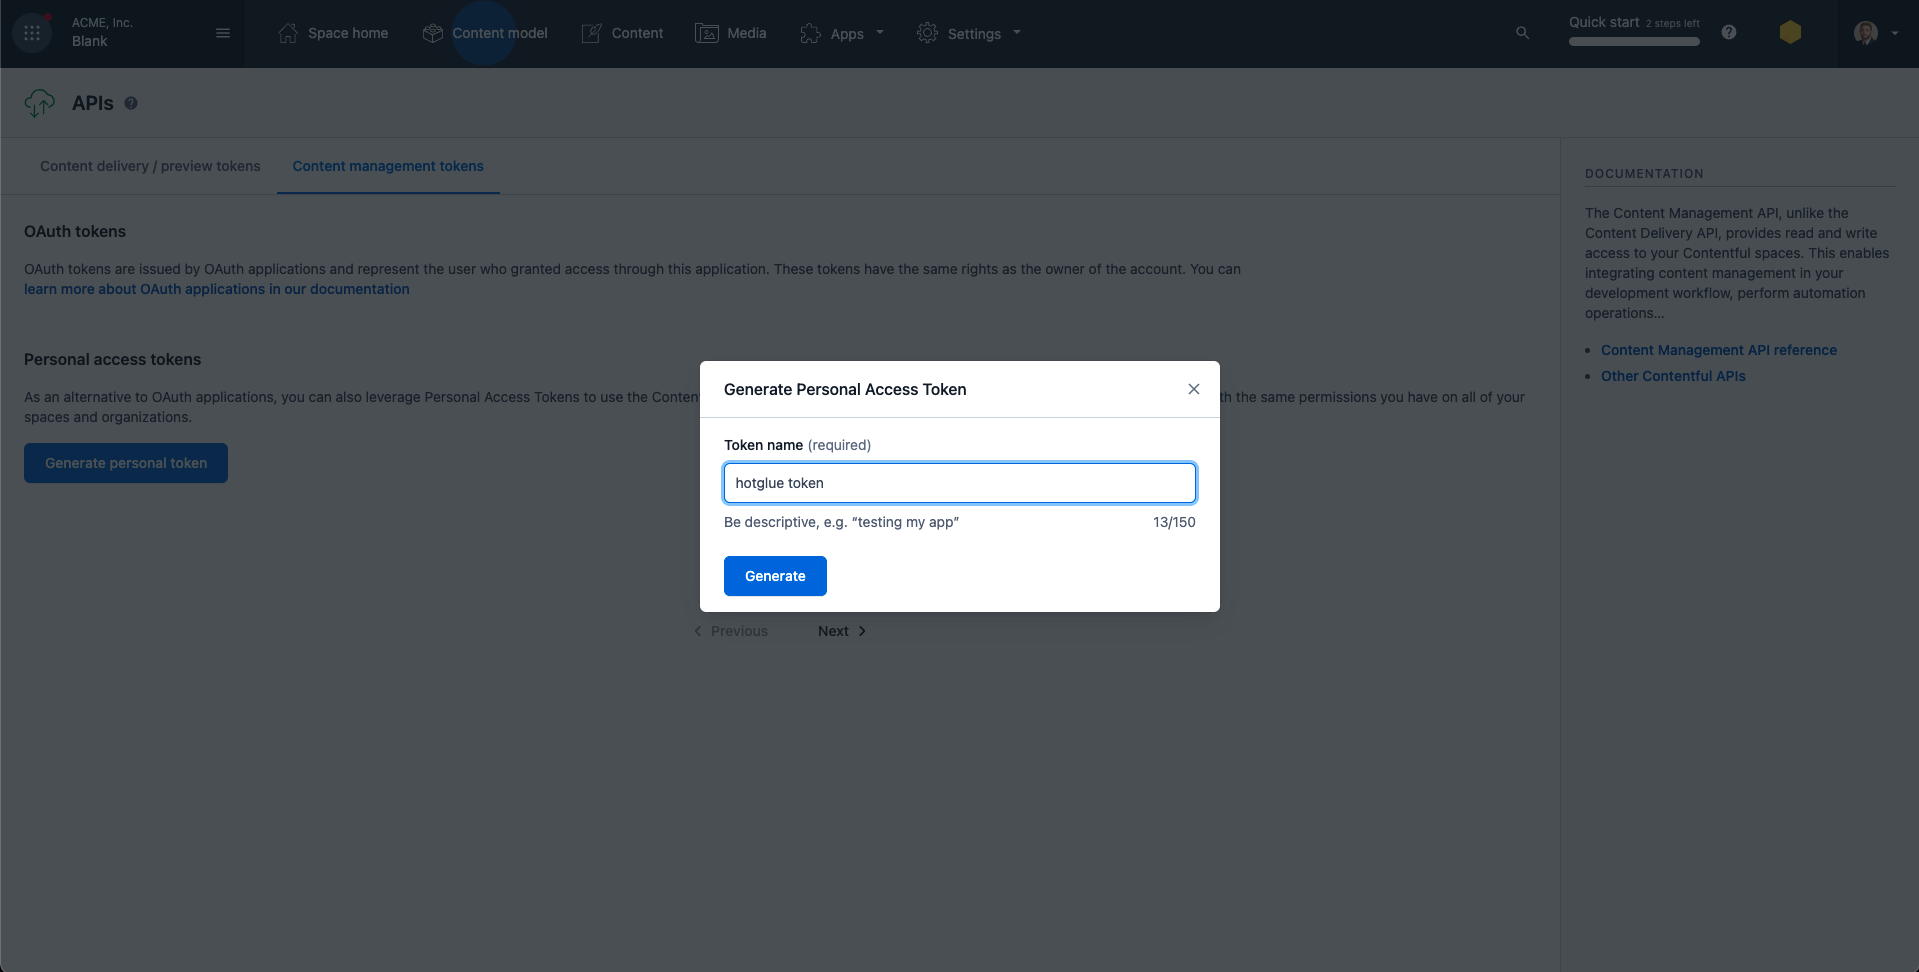Click Previous pagination link
Viewport: 1919px width, 972px height.
731,631
